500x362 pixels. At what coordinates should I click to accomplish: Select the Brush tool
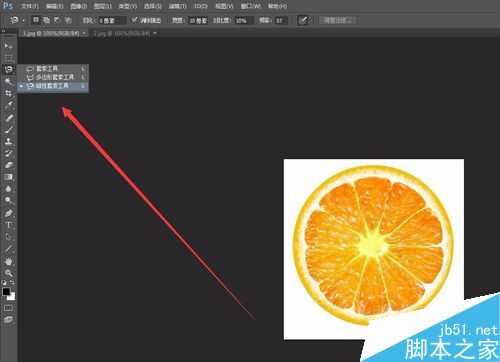click(9, 129)
